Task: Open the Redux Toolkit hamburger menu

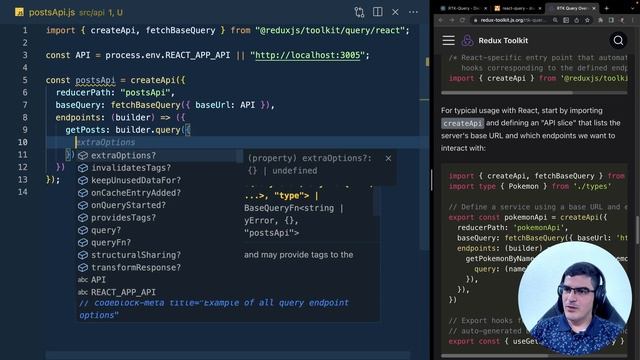Action: [448, 40]
